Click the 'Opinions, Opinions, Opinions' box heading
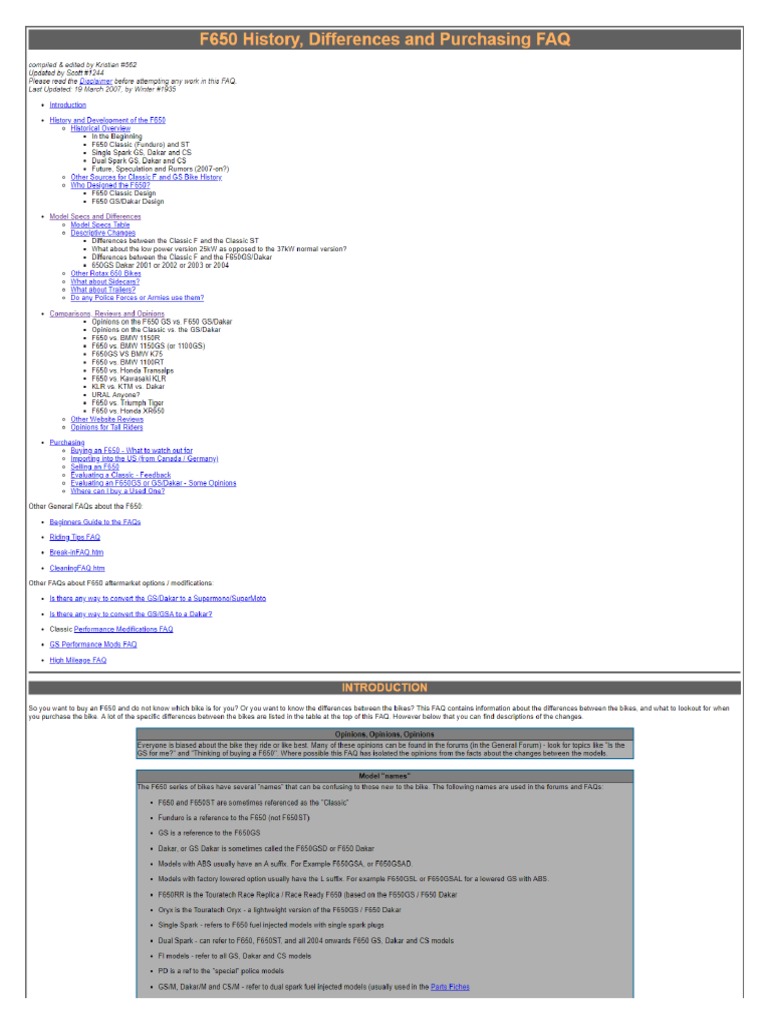This screenshot has height=1024, width=768. [x=385, y=734]
